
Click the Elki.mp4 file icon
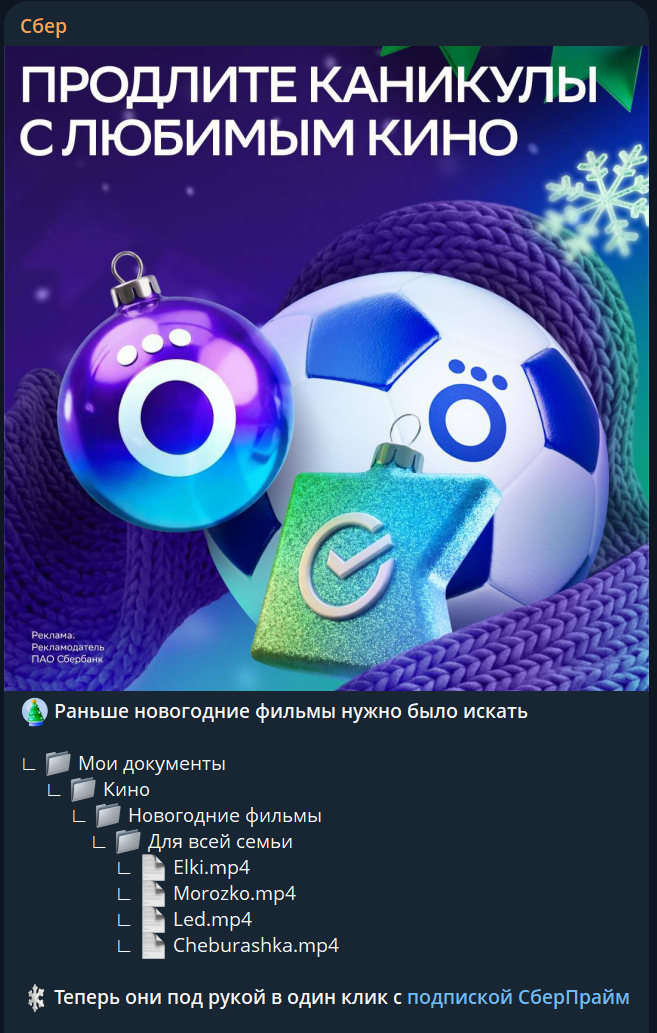click(x=154, y=867)
